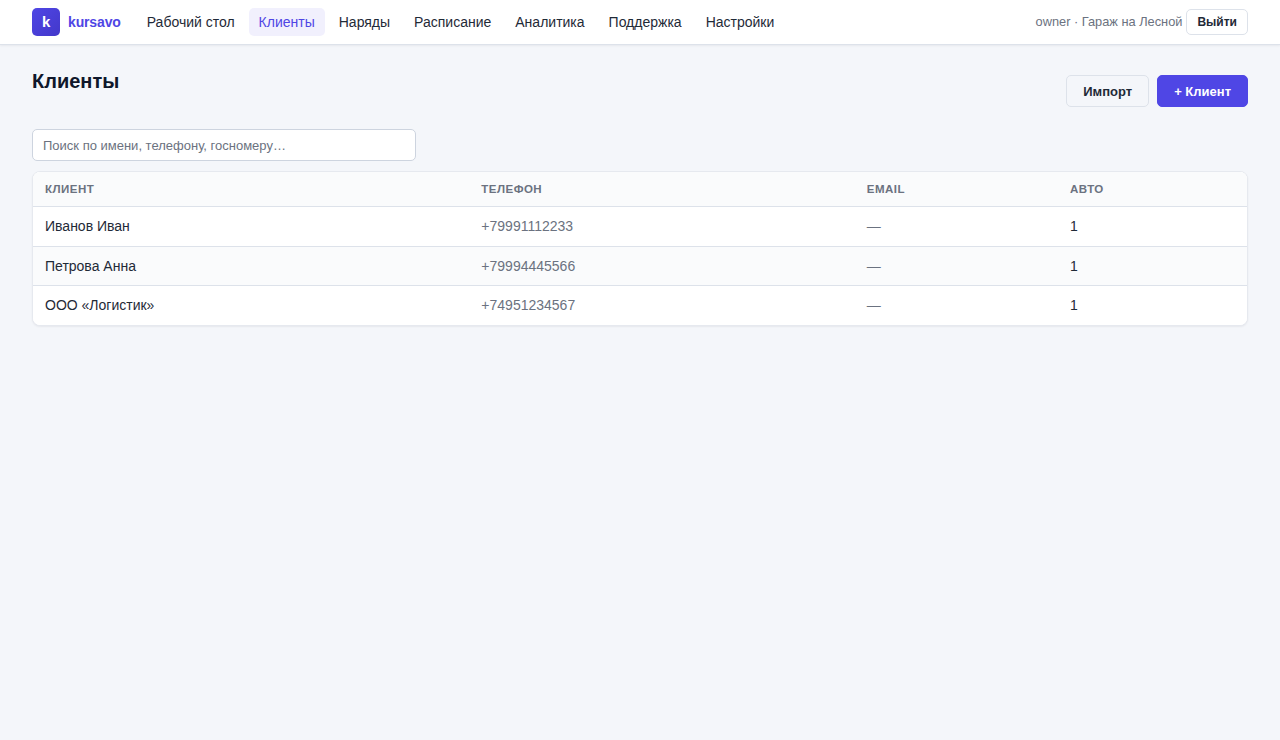1280x740 pixels.
Task: Open the Наряды section
Action: tap(365, 22)
